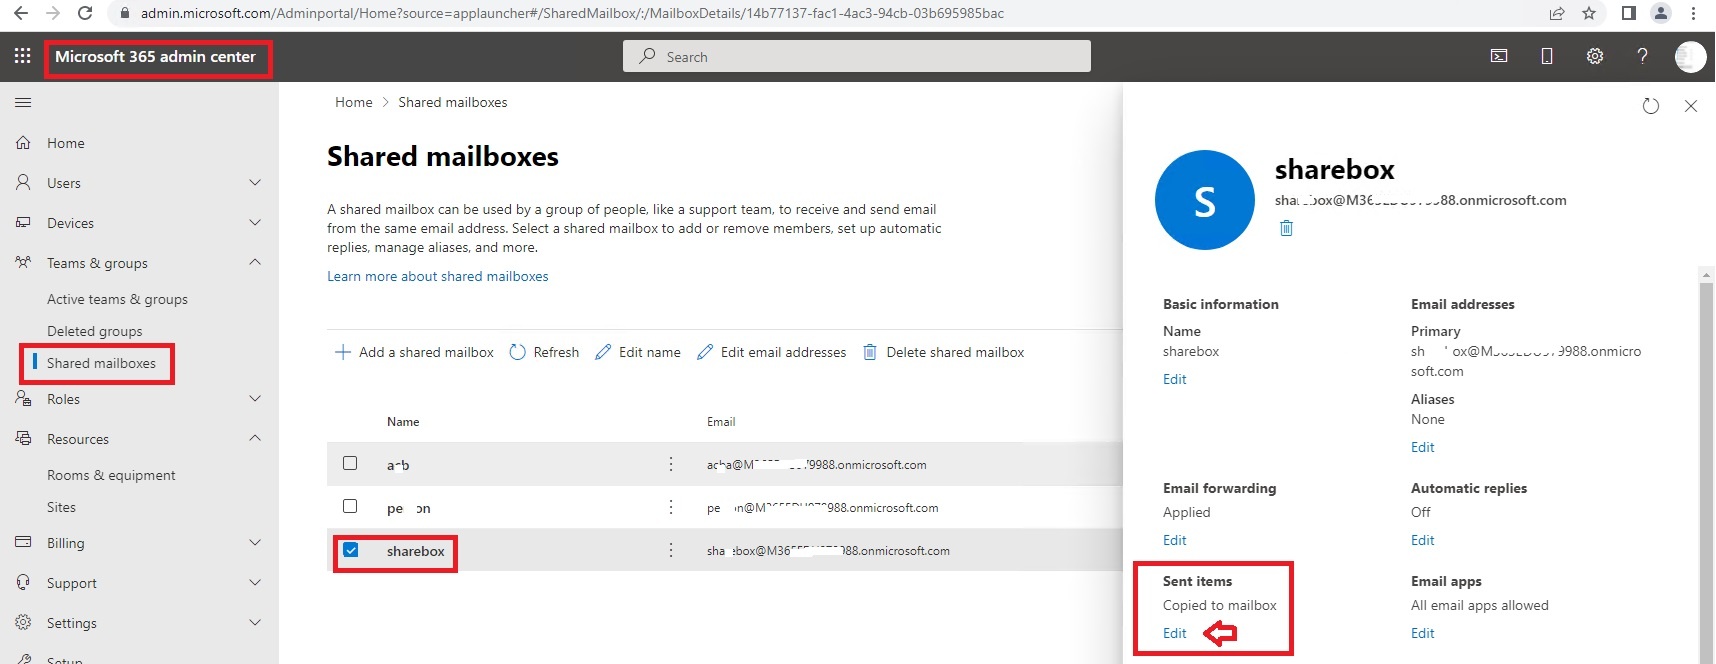1716x664 pixels.
Task: Click Home in the breadcrumb
Action: coord(354,102)
